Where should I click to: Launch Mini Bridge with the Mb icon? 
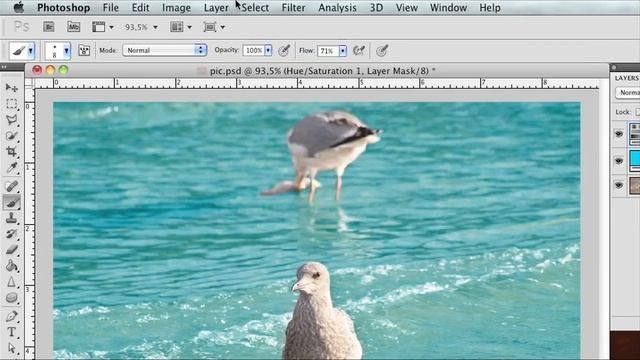[73, 27]
